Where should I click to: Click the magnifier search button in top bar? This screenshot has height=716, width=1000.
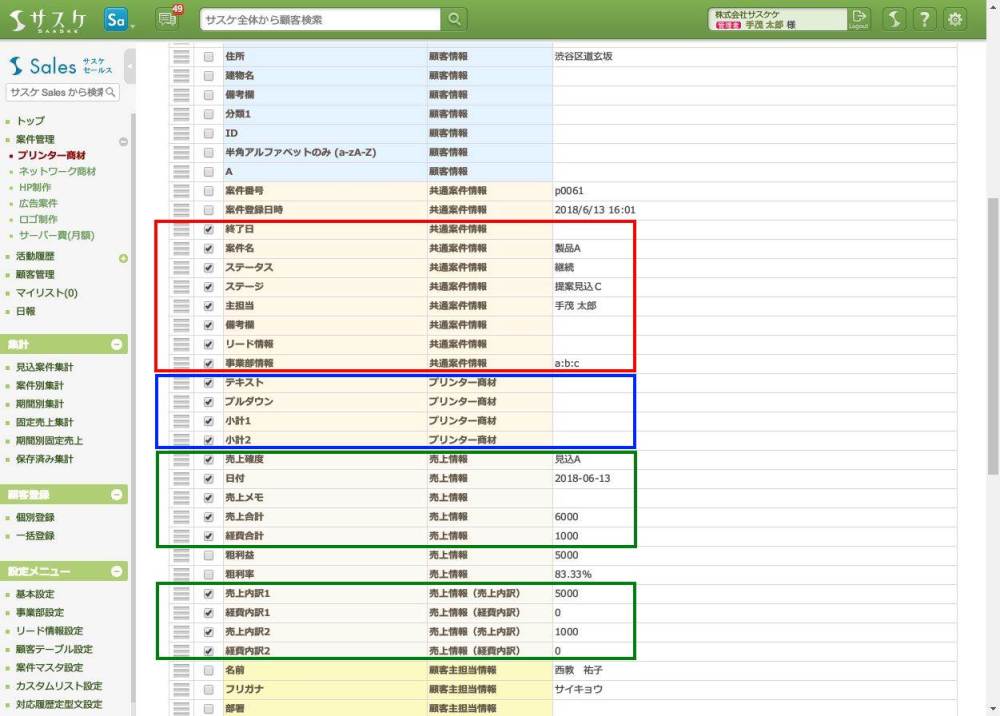pos(454,19)
